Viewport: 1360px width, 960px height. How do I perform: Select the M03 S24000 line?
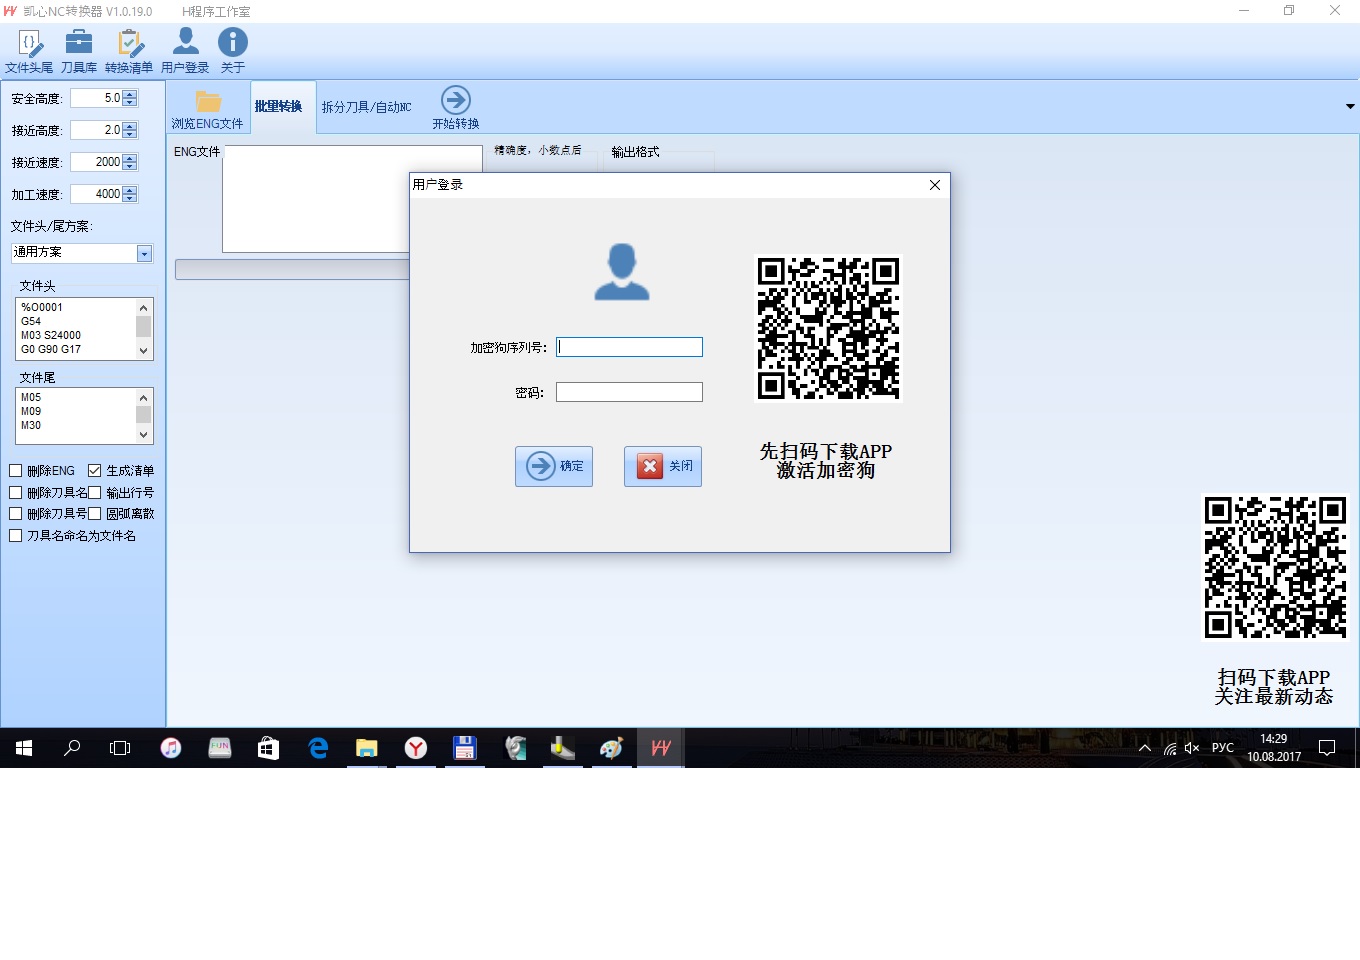pos(51,336)
